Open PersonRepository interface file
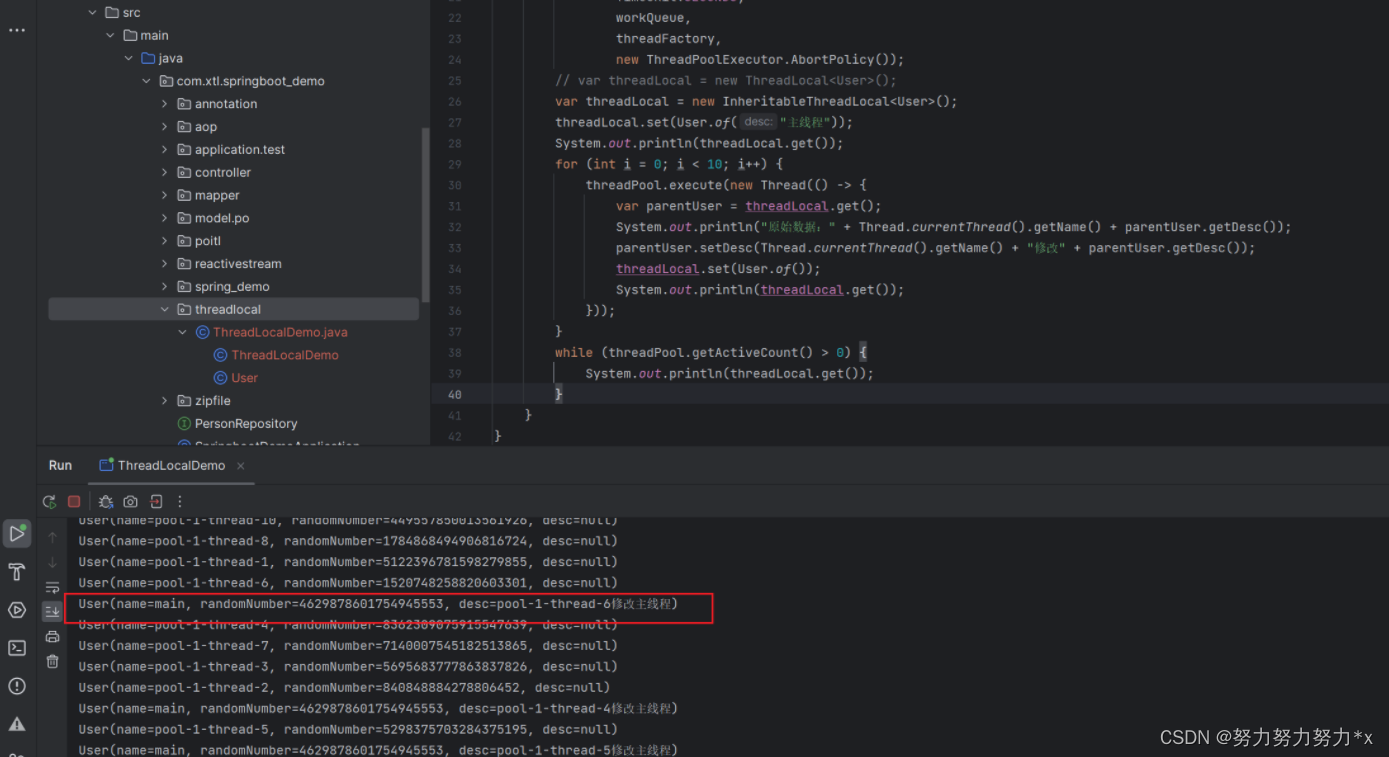 point(246,424)
